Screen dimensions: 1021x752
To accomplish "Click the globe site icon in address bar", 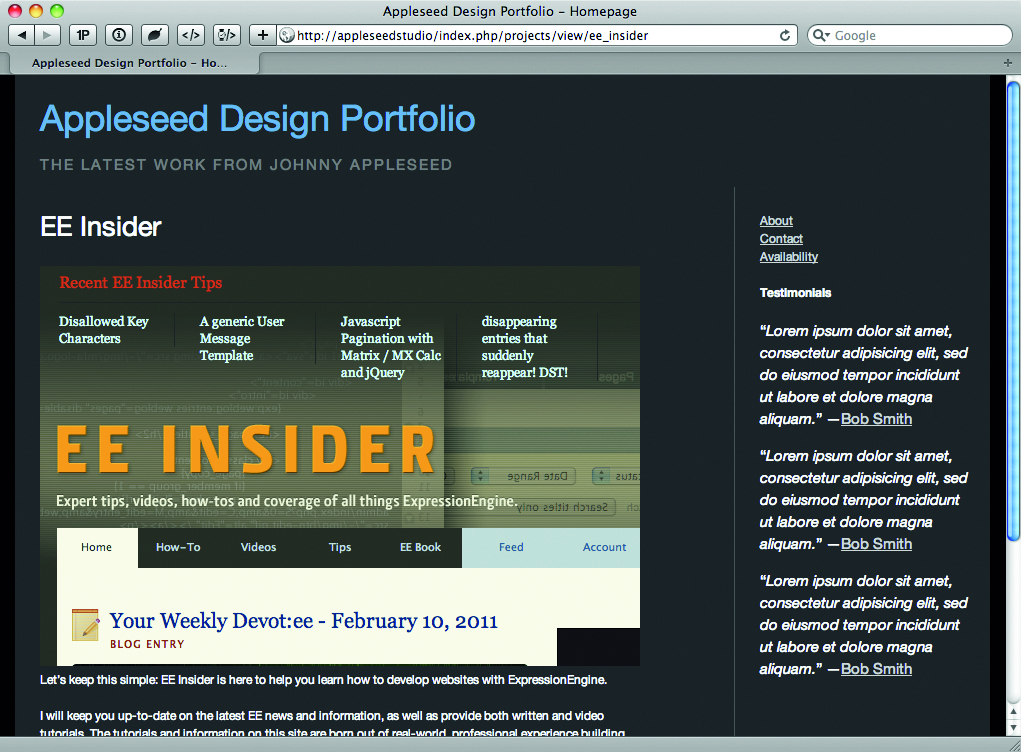I will 287,35.
